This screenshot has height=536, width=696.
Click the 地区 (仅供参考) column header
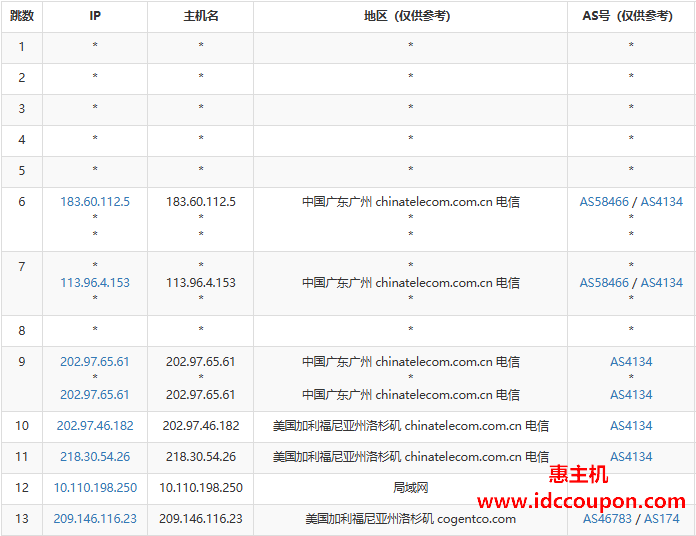[x=410, y=16]
